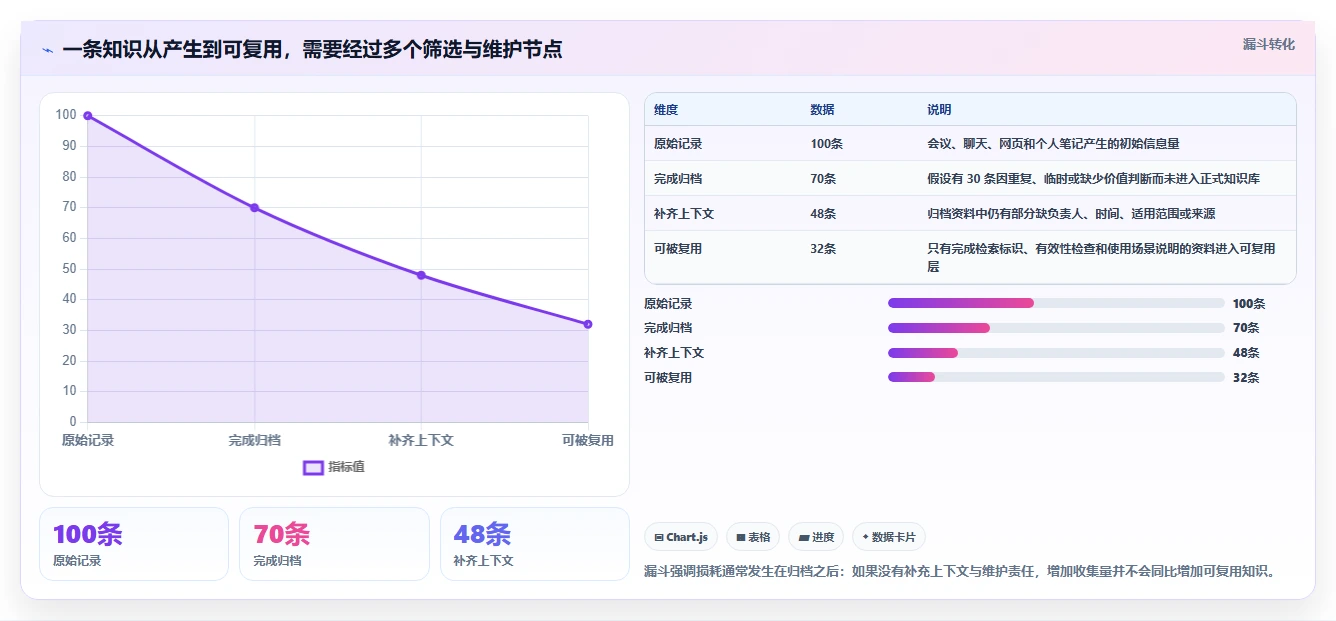Open the 100条 原始记录 stat card
Viewport: 1336px width, 621px height.
click(134, 544)
